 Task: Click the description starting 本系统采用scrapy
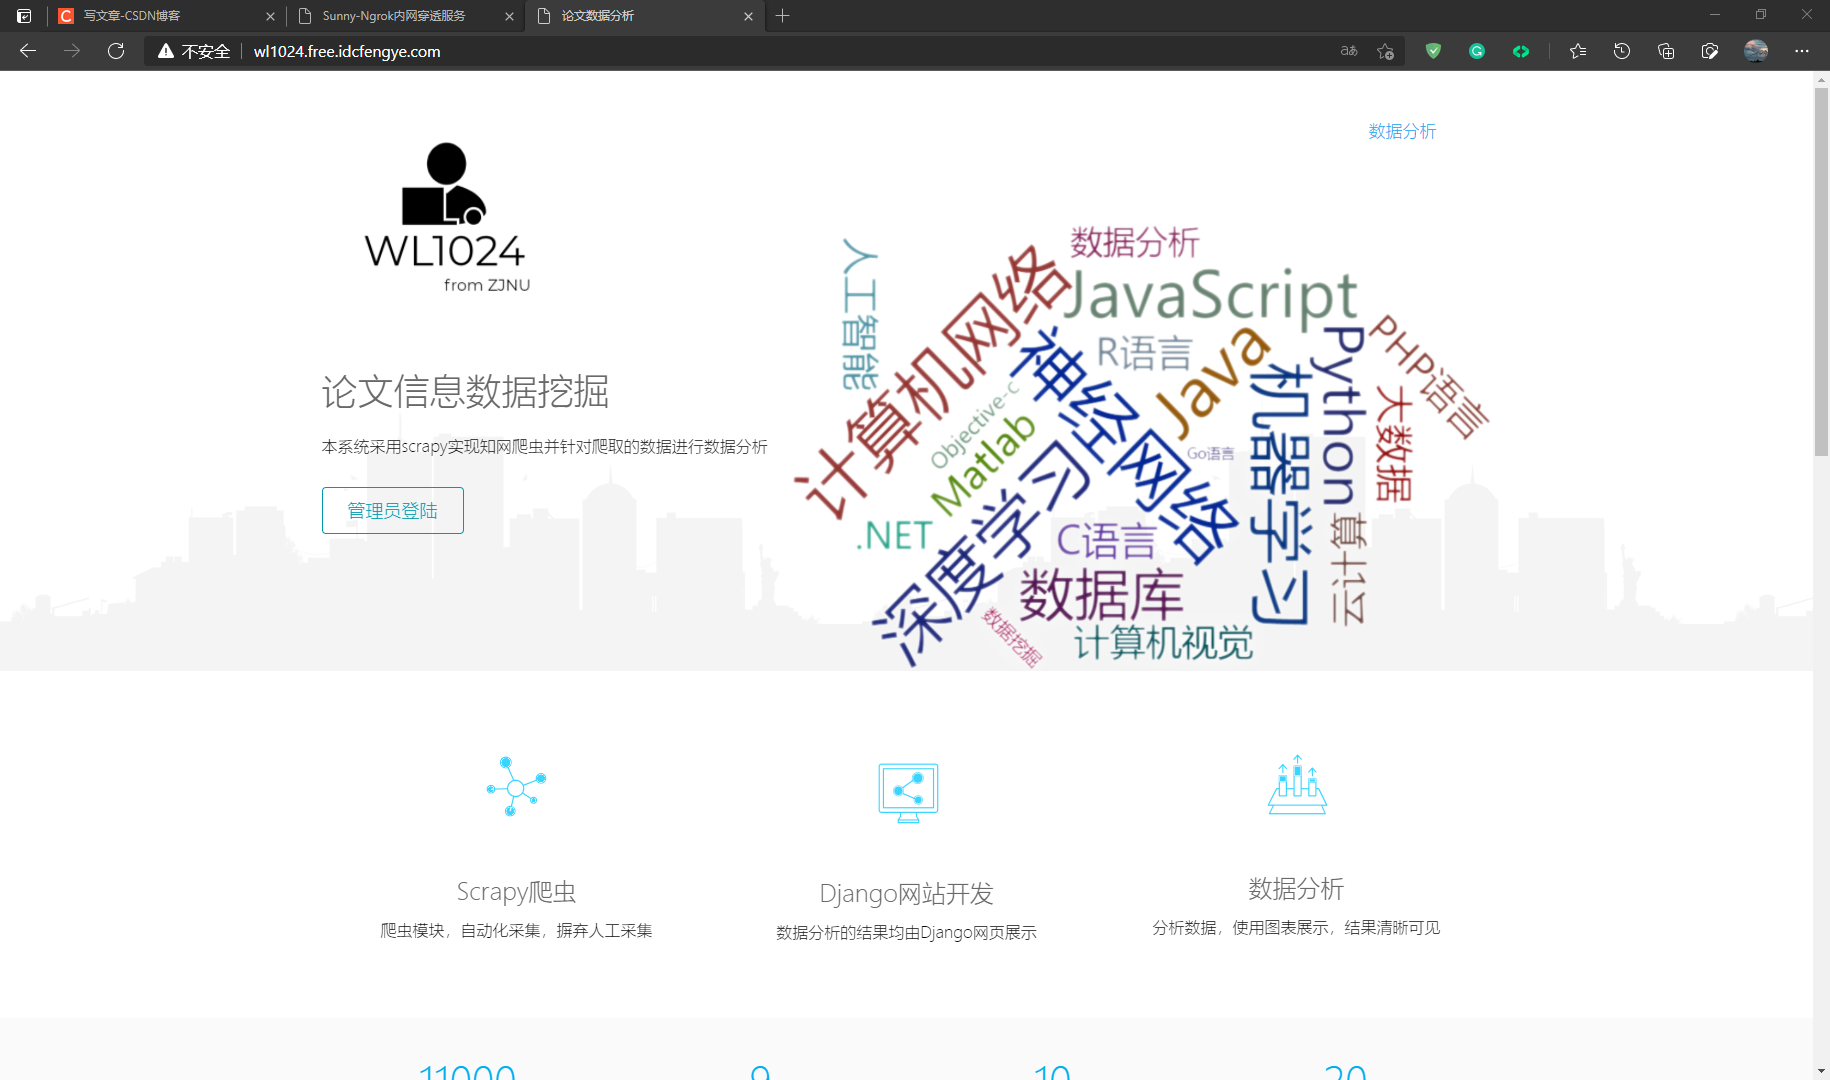click(545, 447)
